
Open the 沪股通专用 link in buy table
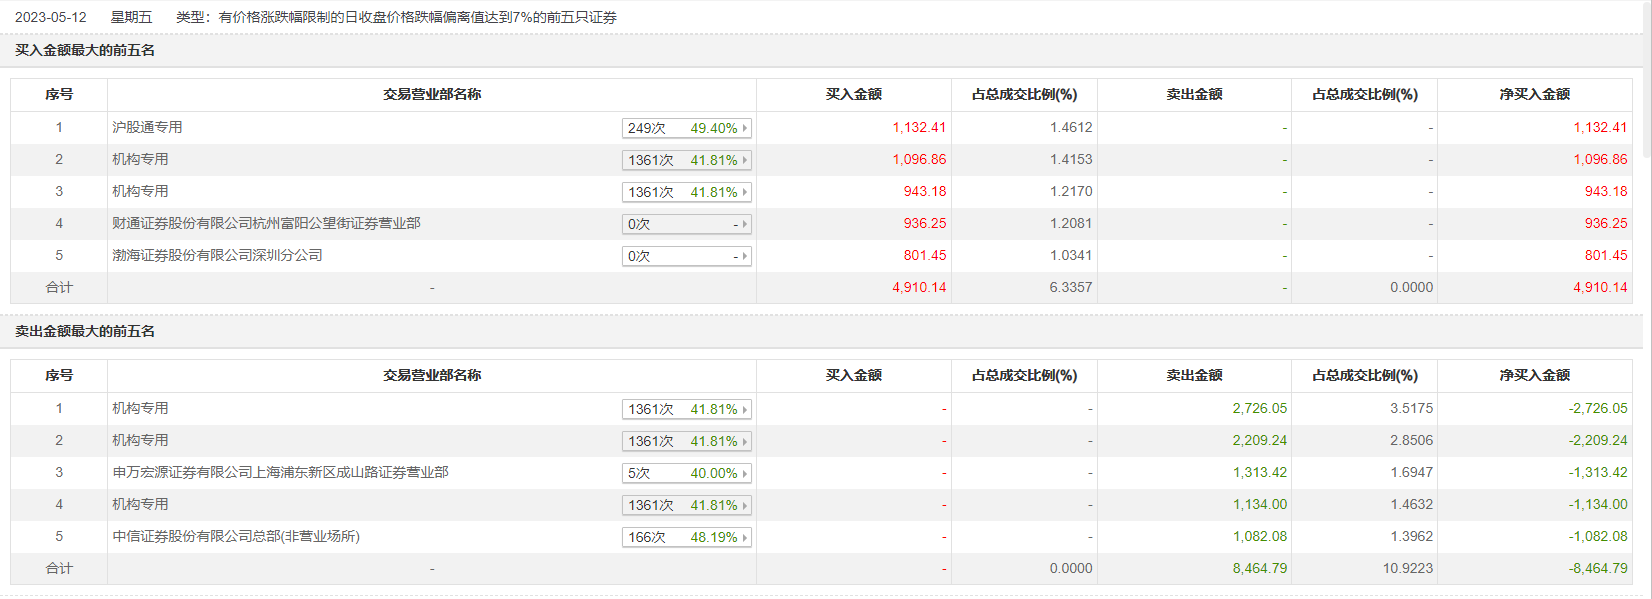tap(147, 127)
